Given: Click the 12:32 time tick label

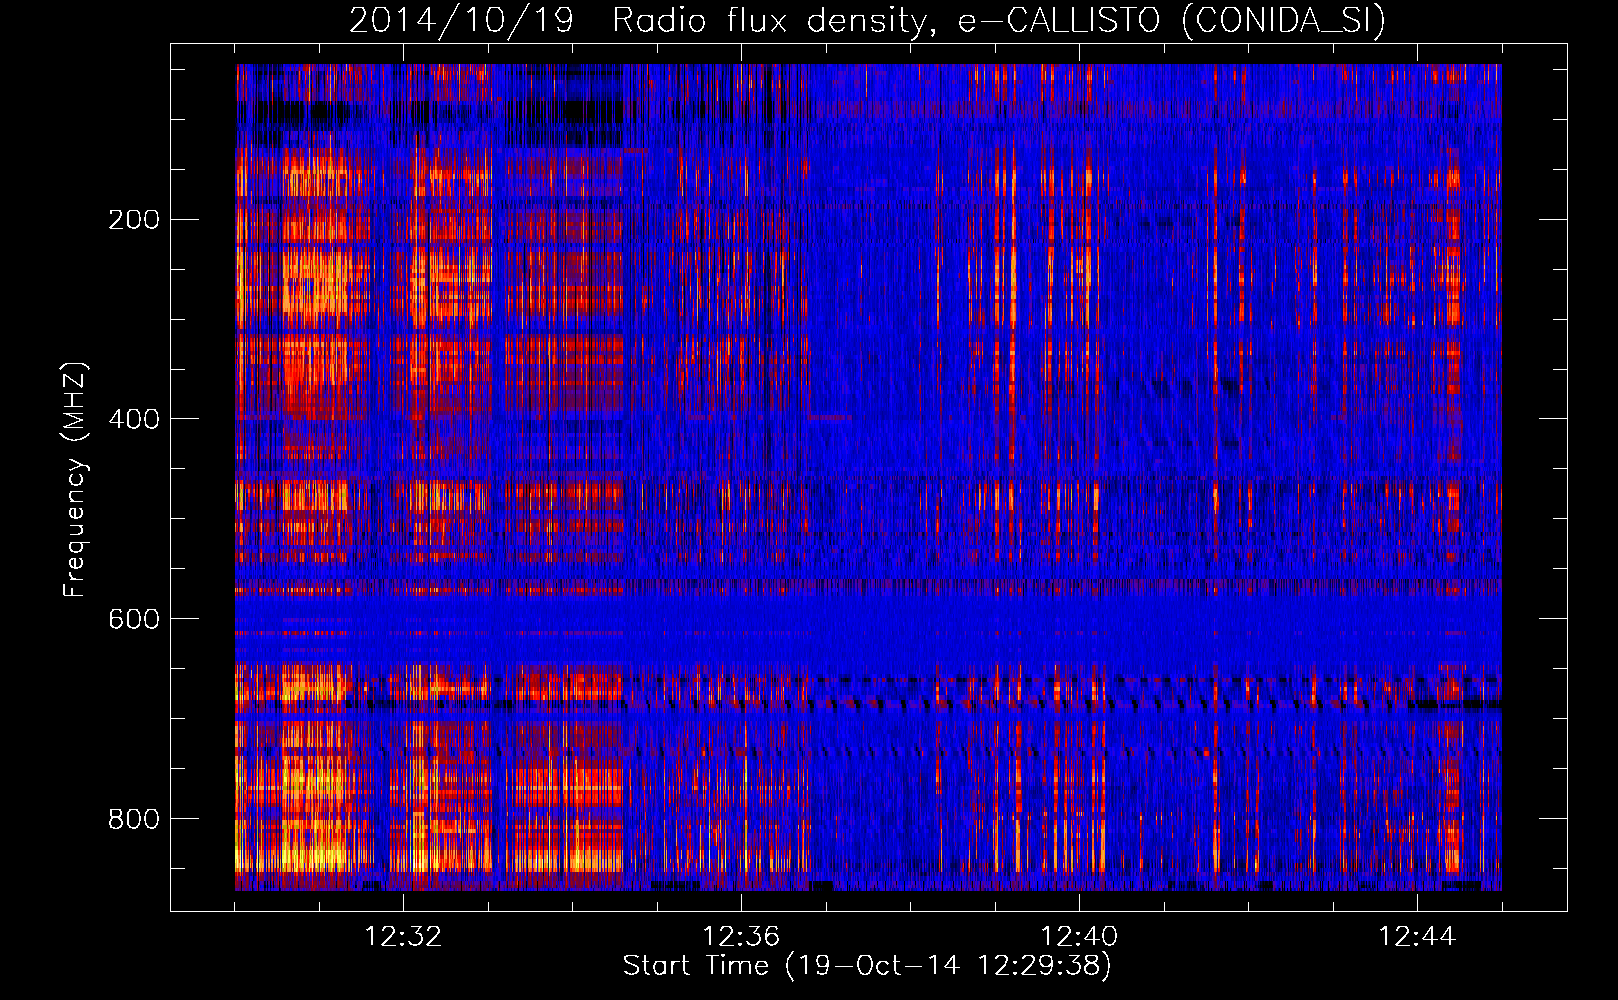Looking at the screenshot, I should pyautogui.click(x=403, y=937).
